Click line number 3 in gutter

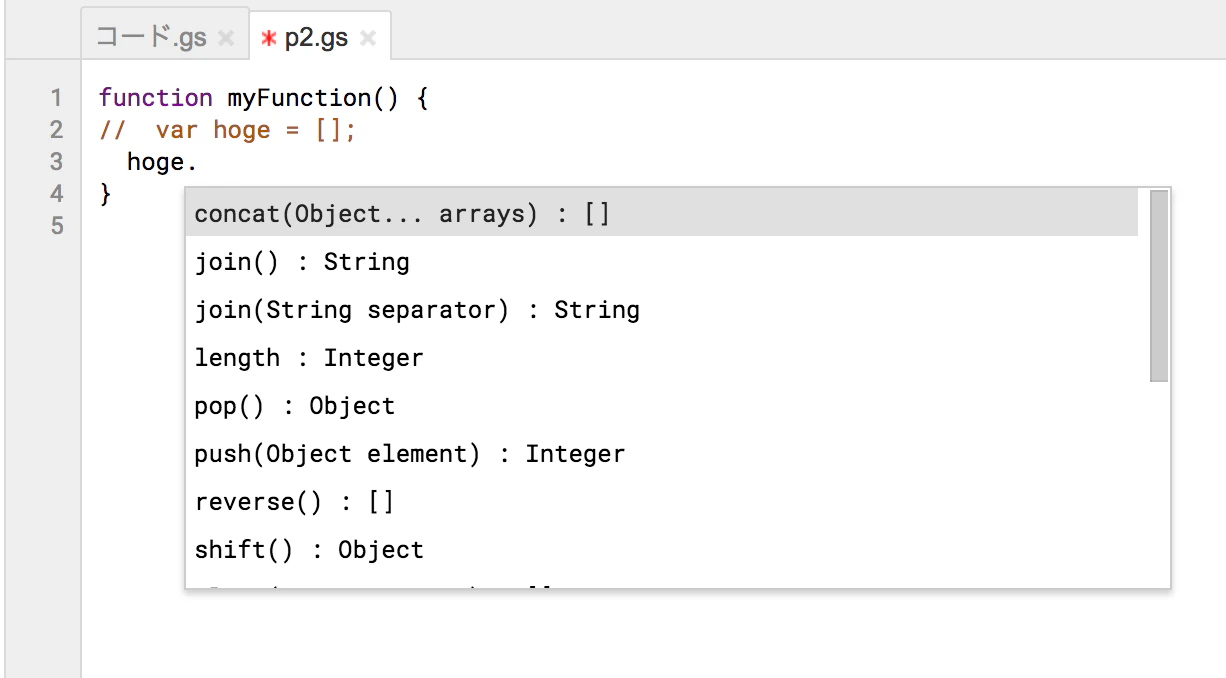(x=56, y=162)
